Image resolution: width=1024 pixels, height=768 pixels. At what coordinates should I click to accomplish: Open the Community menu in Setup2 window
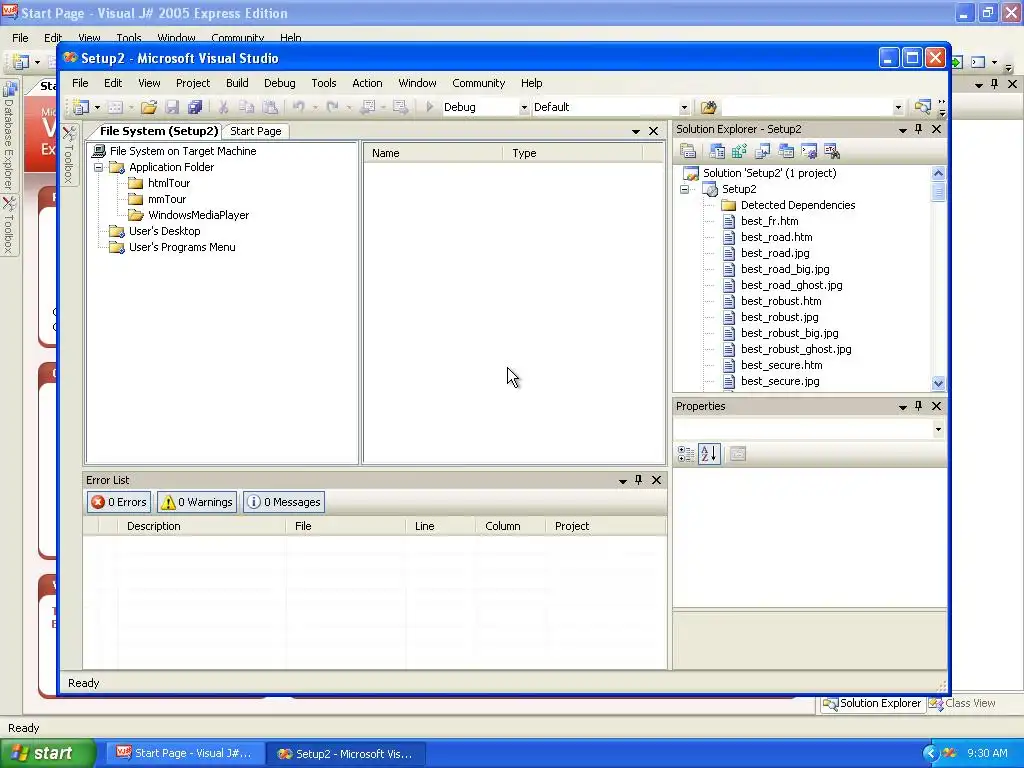[479, 83]
